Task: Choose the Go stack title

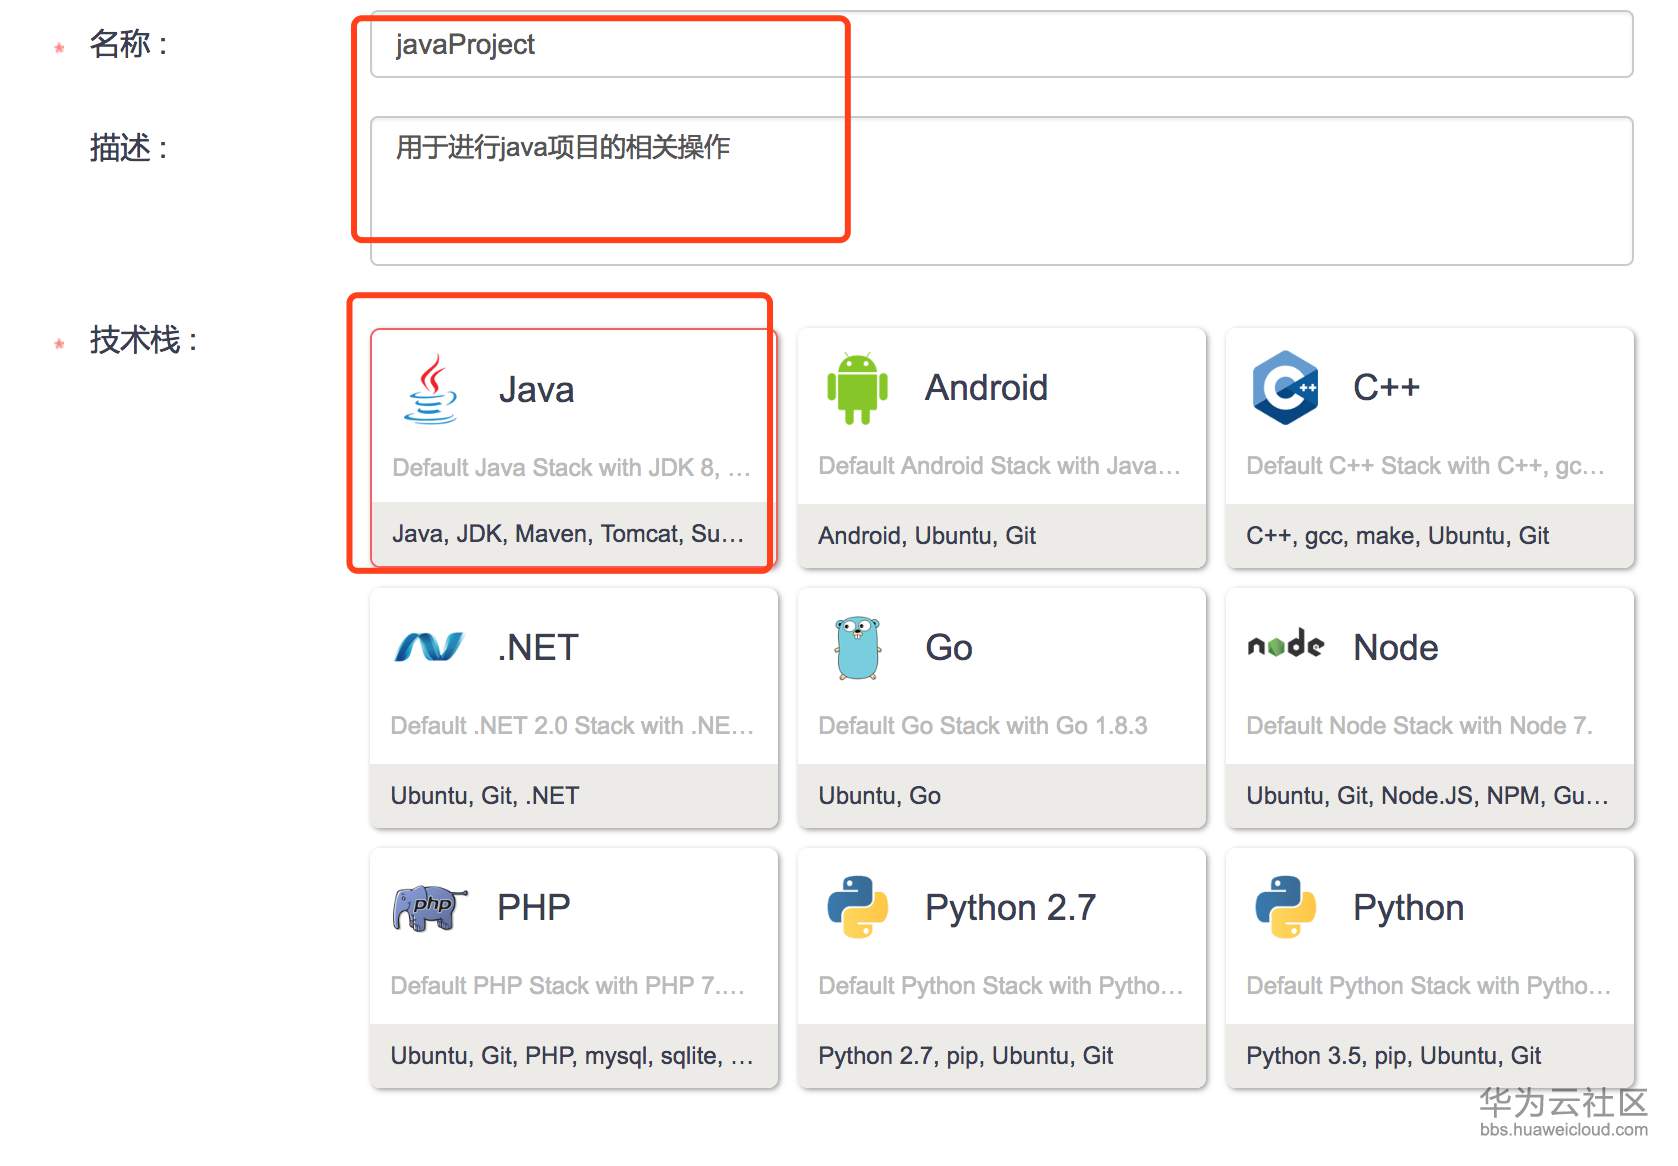Action: [949, 648]
